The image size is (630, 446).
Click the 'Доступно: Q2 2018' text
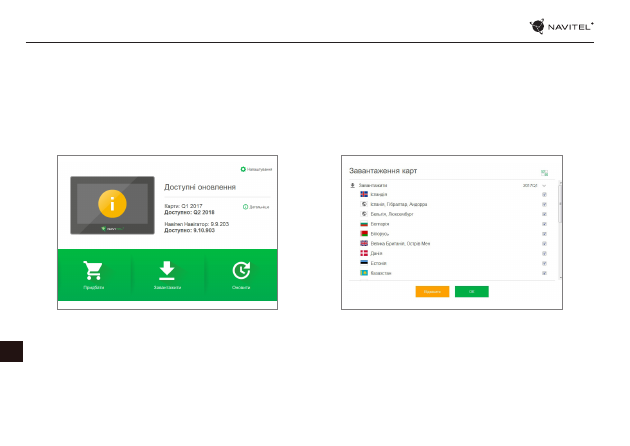pyautogui.click(x=189, y=212)
